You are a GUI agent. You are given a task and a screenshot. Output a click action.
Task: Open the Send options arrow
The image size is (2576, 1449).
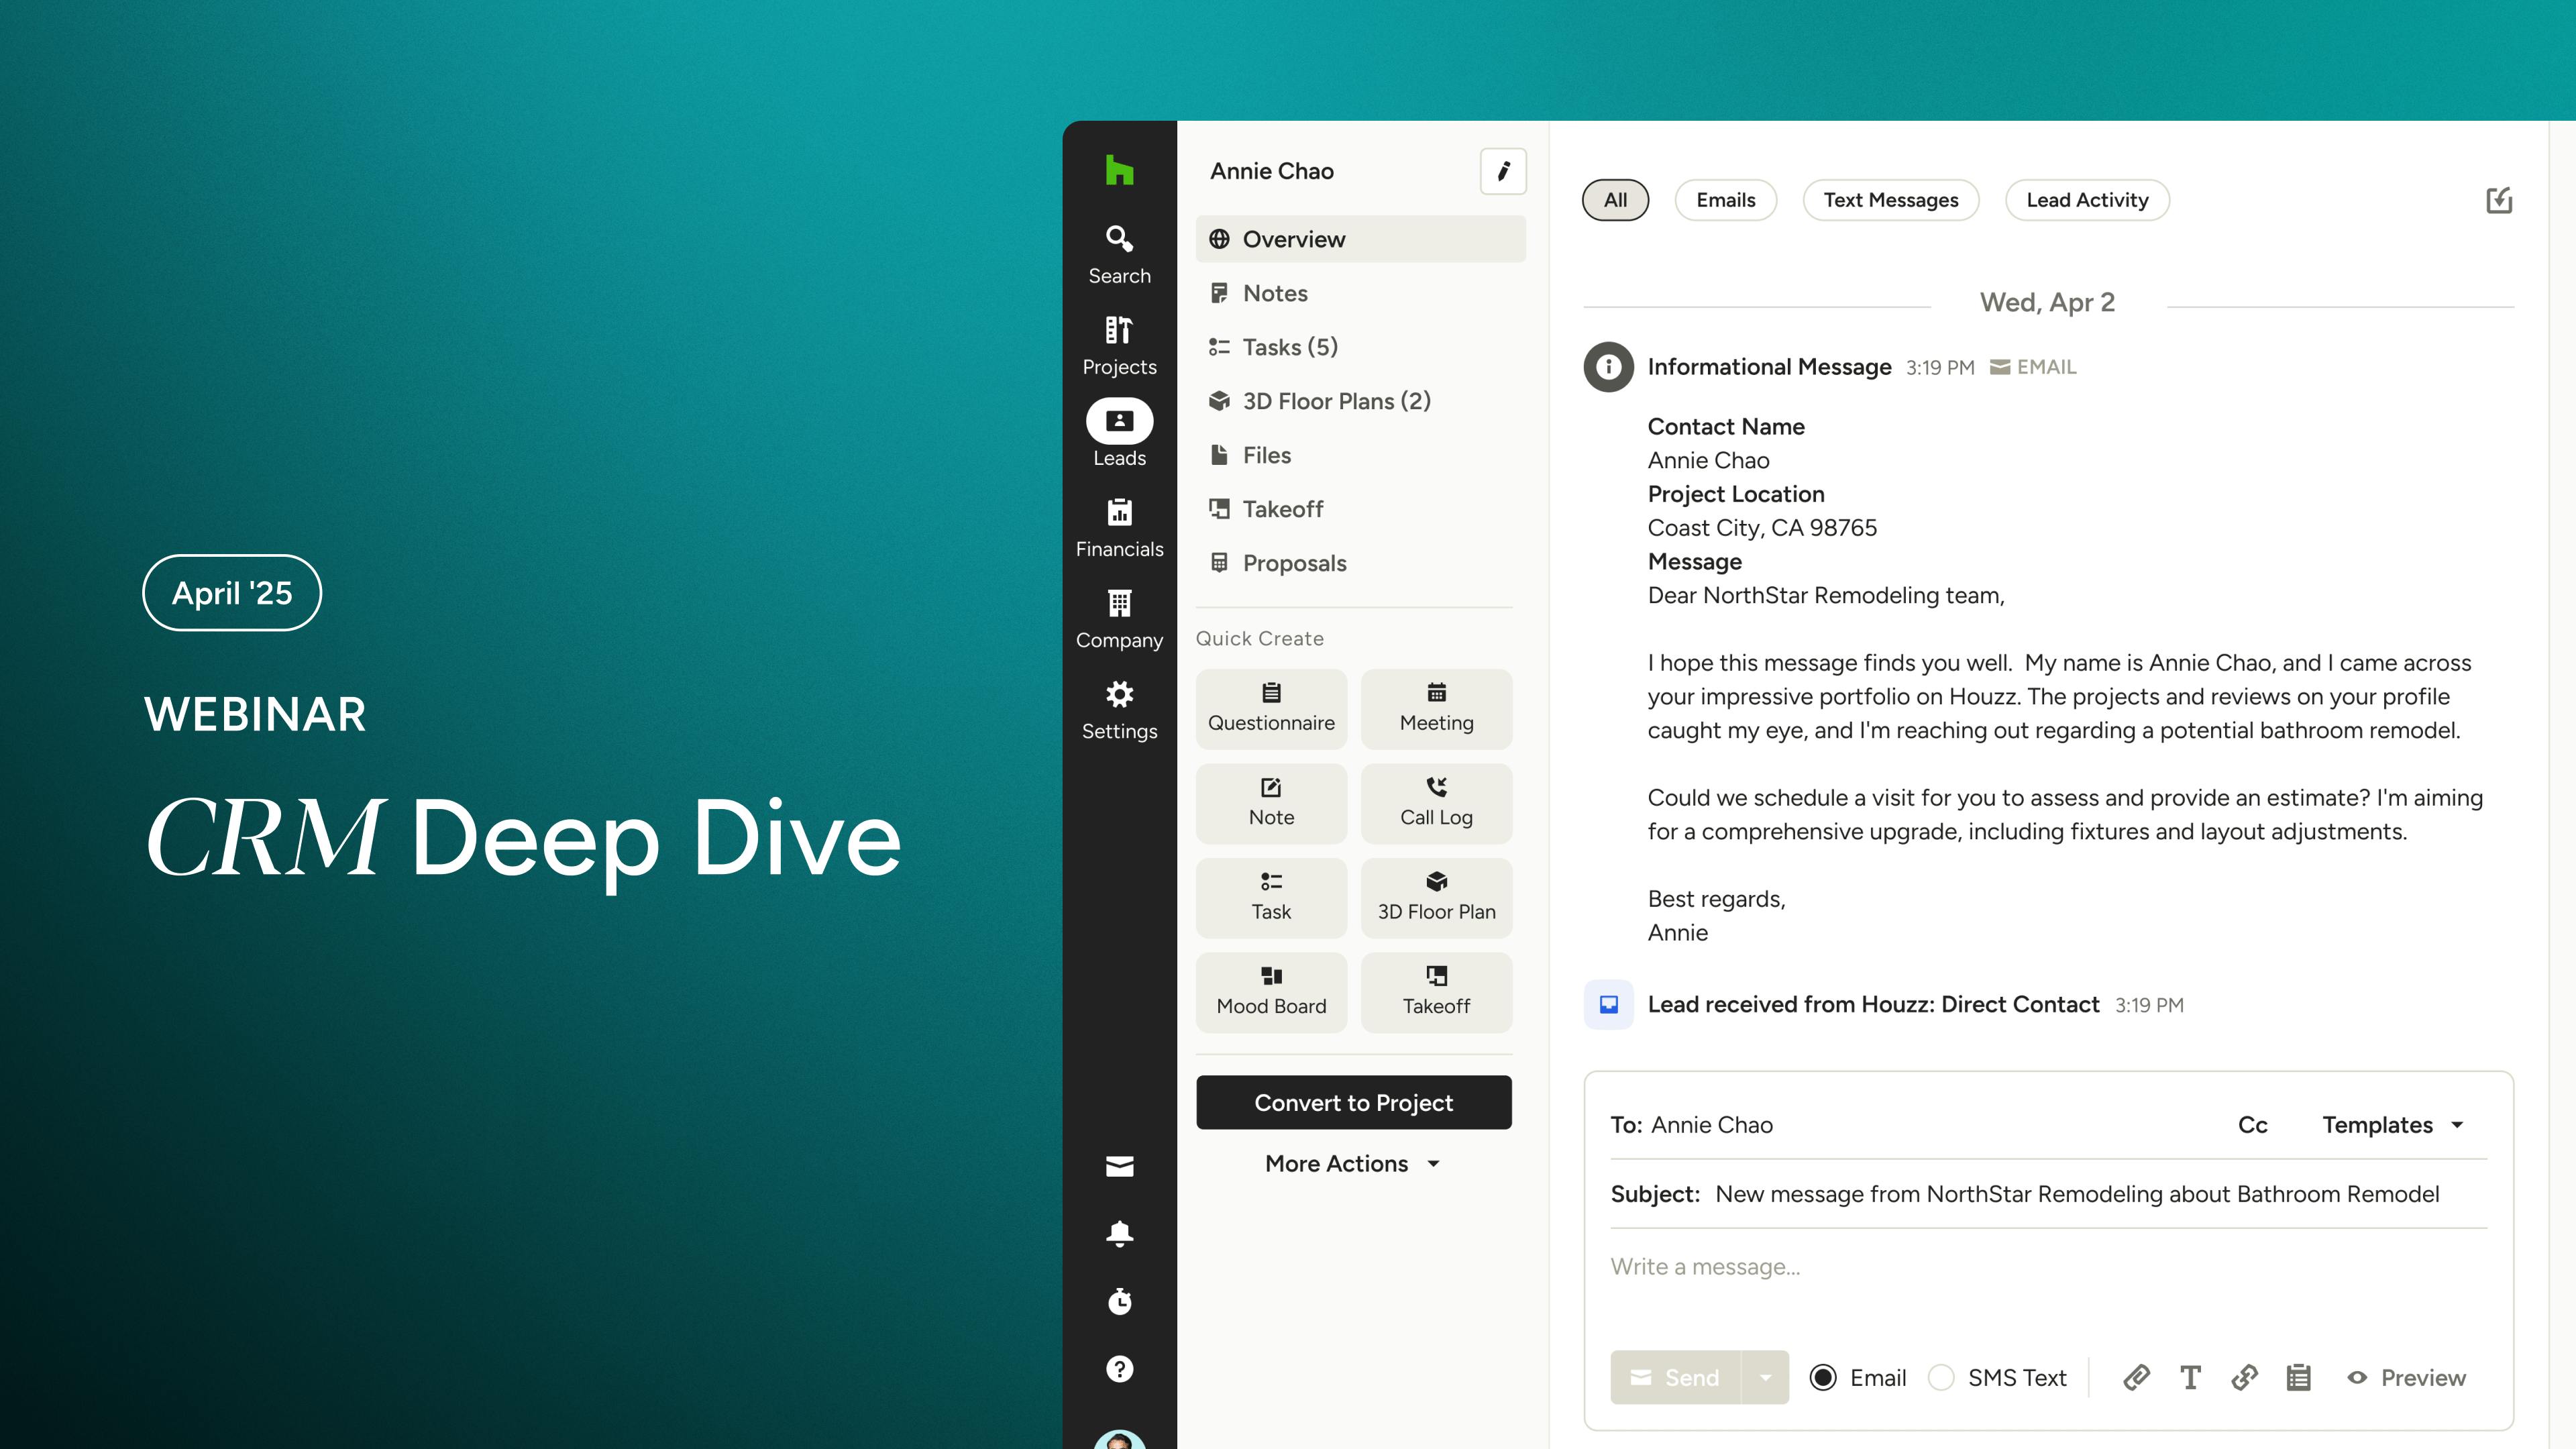(x=1765, y=1377)
